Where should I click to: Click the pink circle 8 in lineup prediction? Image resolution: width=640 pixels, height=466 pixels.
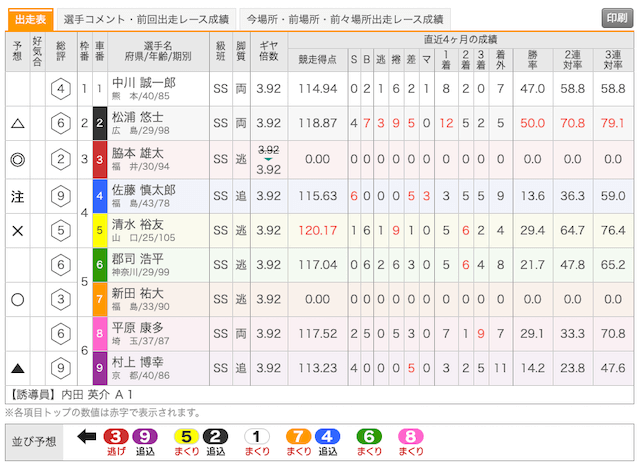(x=409, y=436)
